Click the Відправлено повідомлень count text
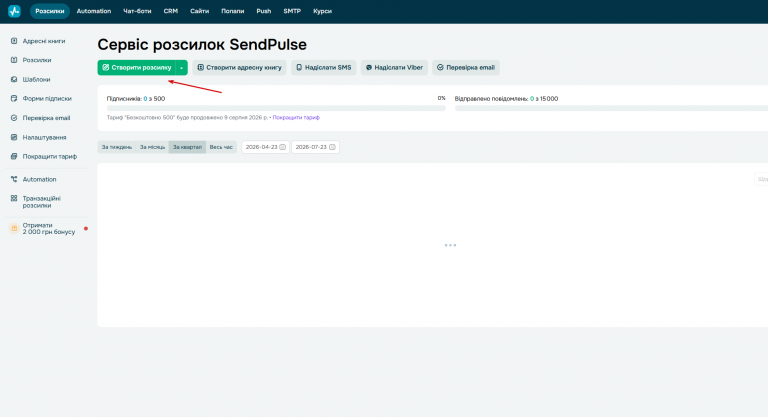 tap(506, 98)
